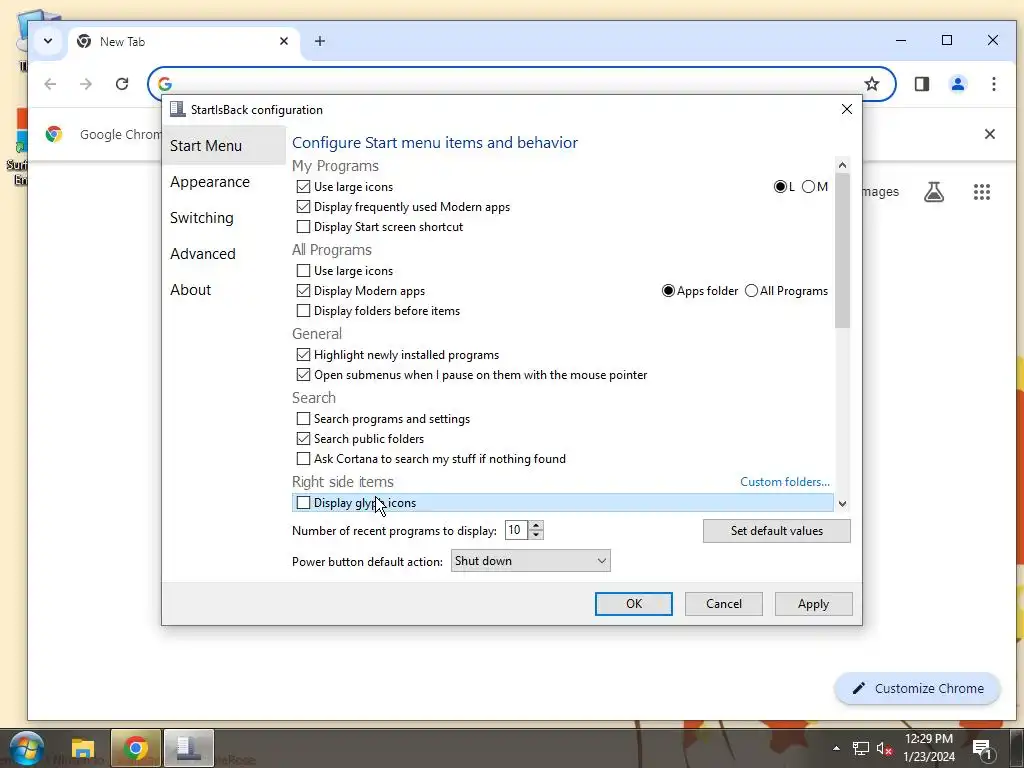This screenshot has height=768, width=1024.
Task: Open Chrome profile avatar
Action: [957, 84]
